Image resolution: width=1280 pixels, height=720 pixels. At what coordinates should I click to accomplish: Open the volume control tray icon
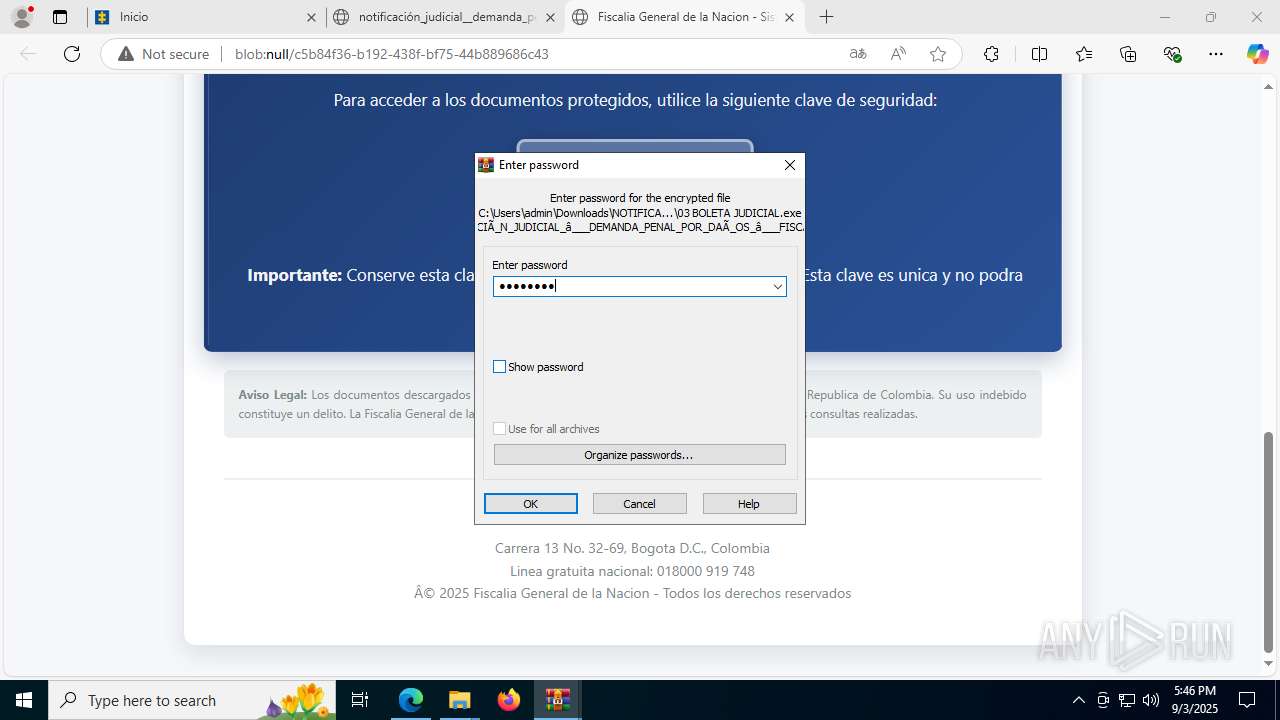coord(1151,700)
